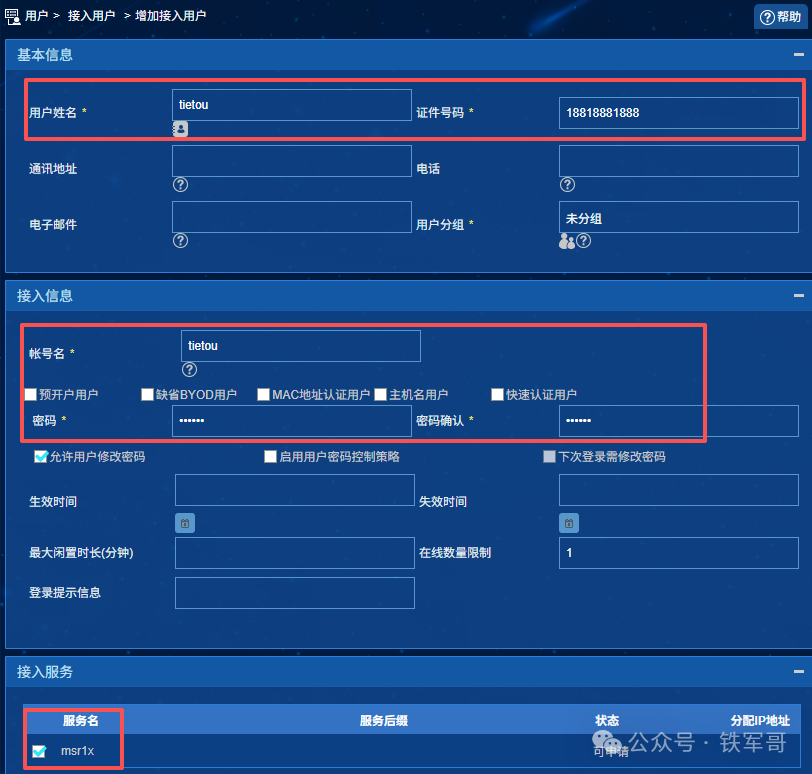Uncheck 允许用户修改密码 checkbox
812x774 pixels.
(41, 457)
